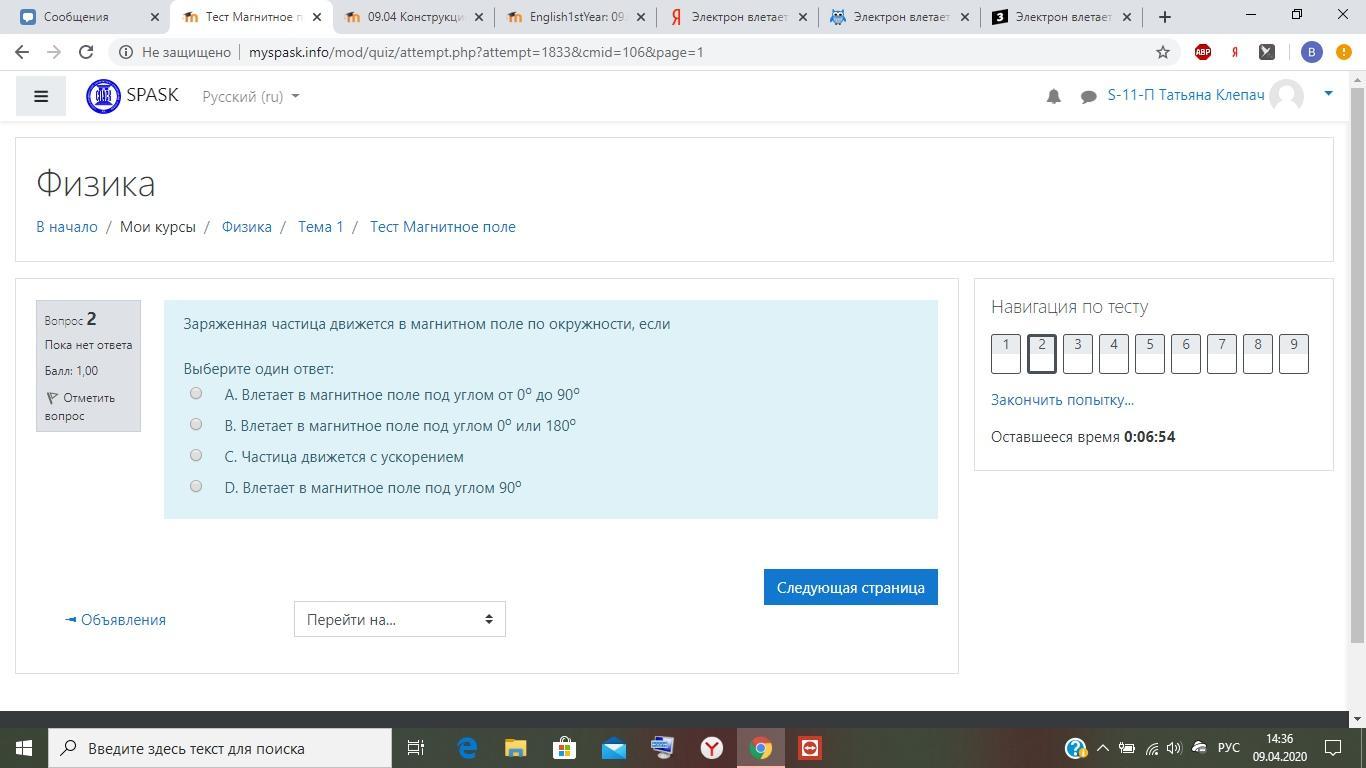Show hidden system tray icons
Screen dimensions: 1366x768
1103,748
